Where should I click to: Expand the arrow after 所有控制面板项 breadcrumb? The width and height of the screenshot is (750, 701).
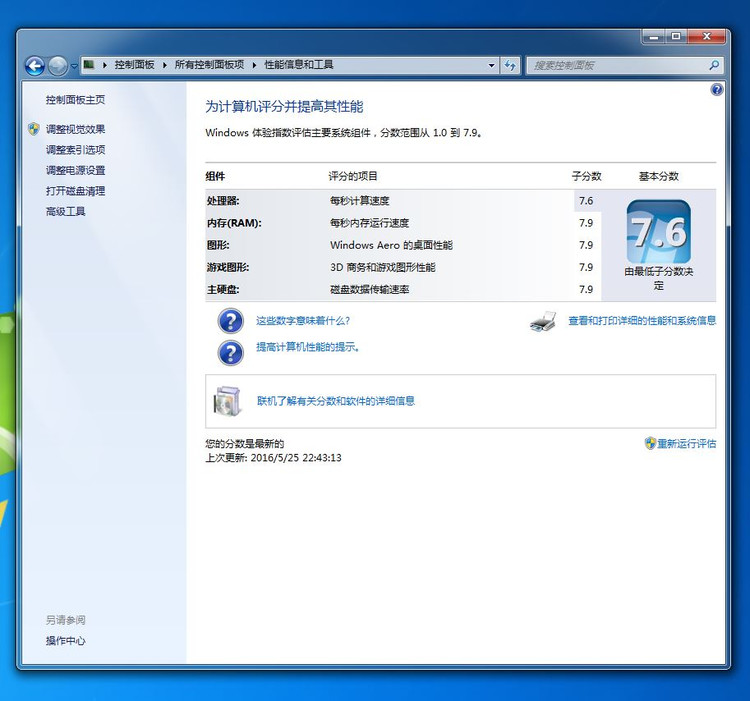pyautogui.click(x=254, y=65)
